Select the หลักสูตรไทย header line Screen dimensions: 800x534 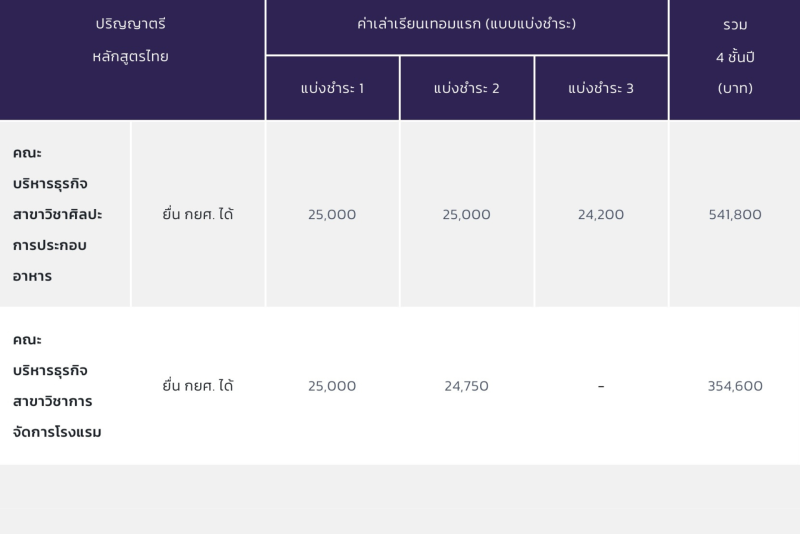point(130,56)
